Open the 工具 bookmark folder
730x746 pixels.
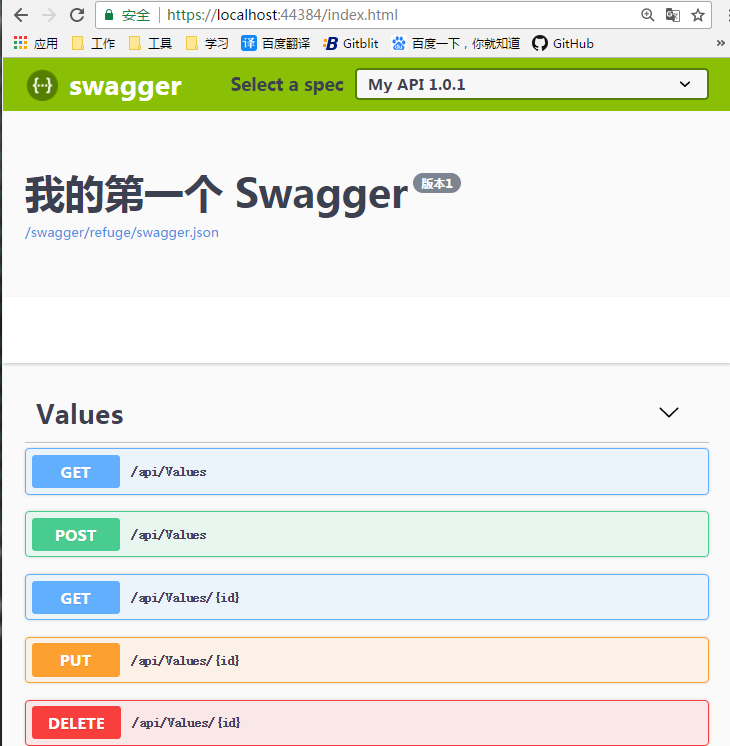coord(150,43)
